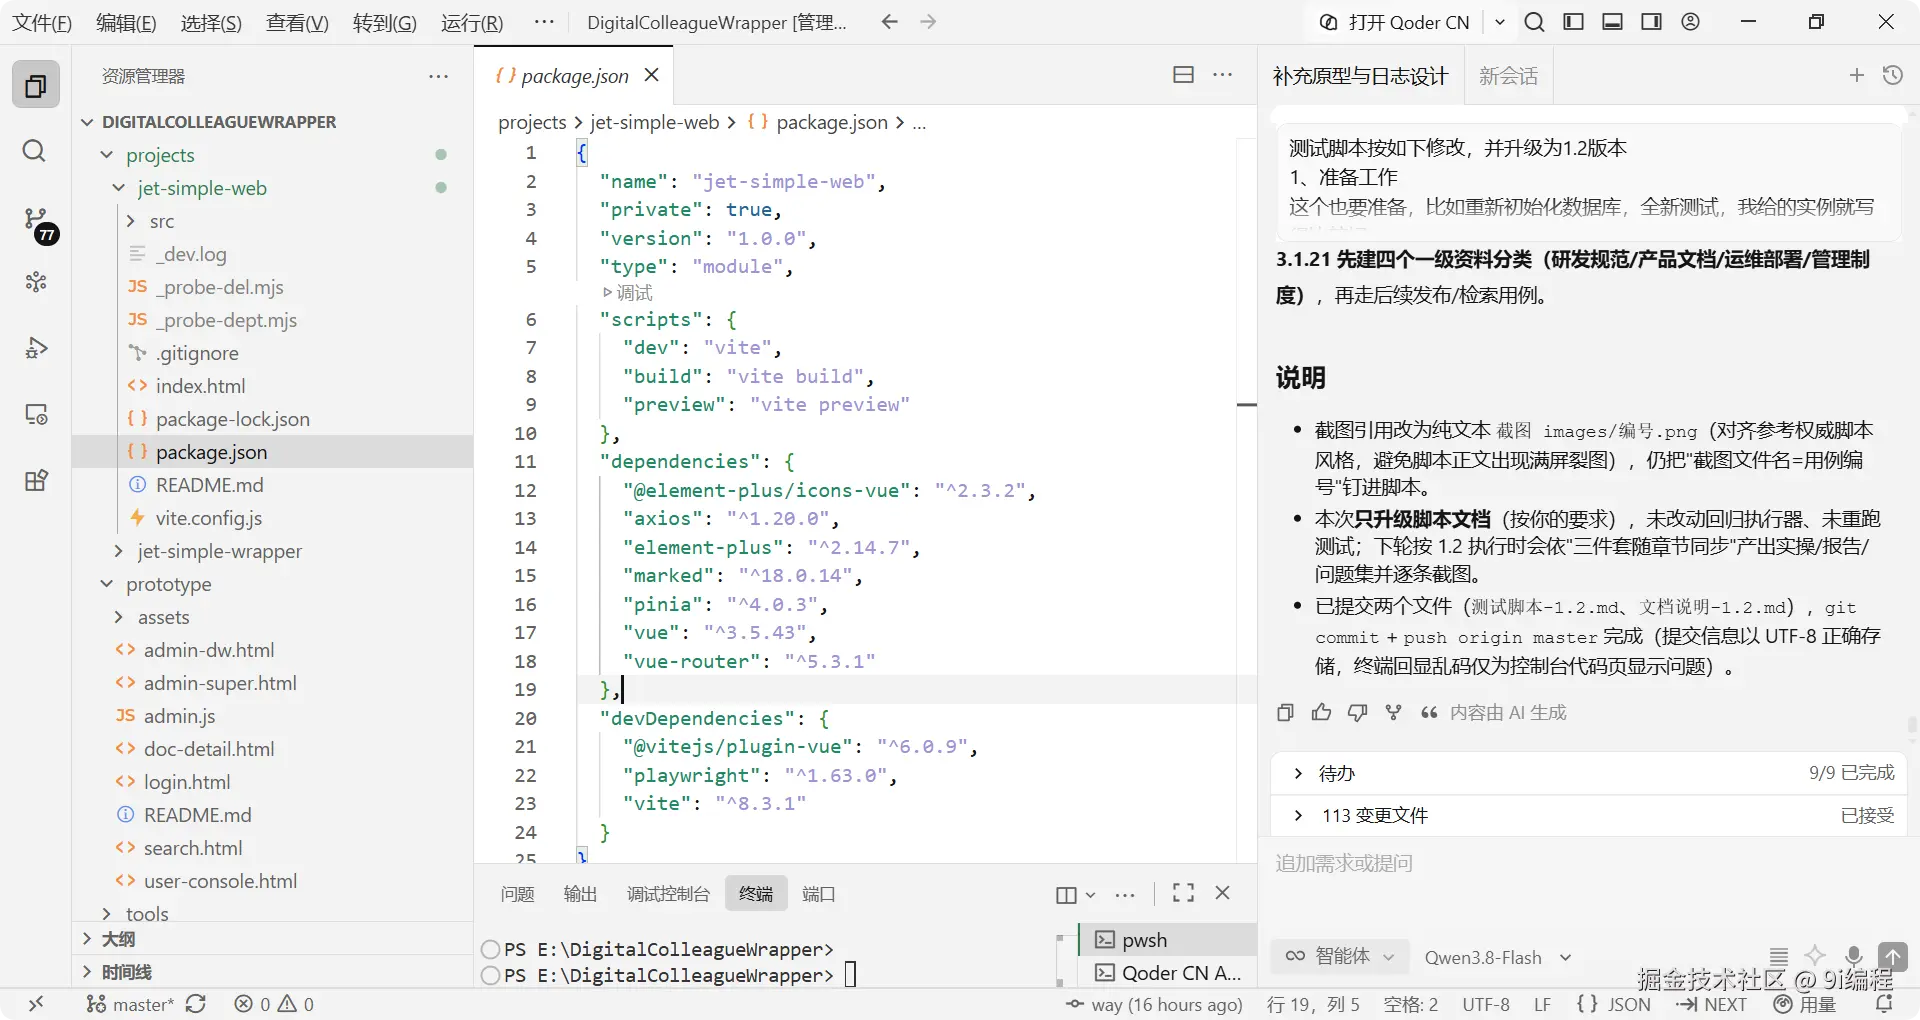
Task: Open chat history clock icon
Action: [1893, 75]
